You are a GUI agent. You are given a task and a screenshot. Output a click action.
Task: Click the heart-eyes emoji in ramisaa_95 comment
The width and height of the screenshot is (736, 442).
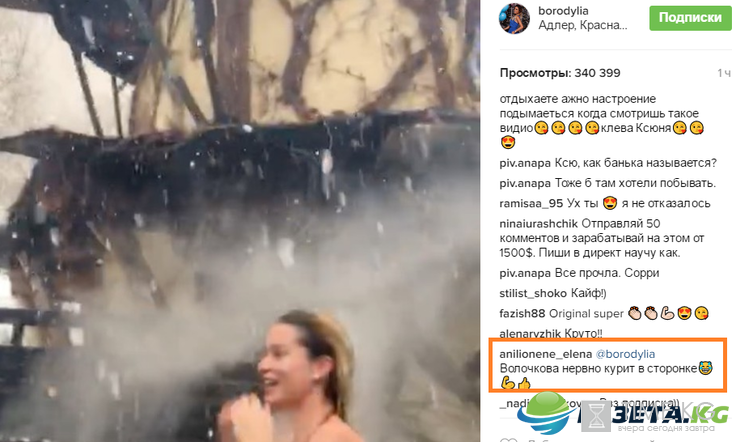coord(610,203)
